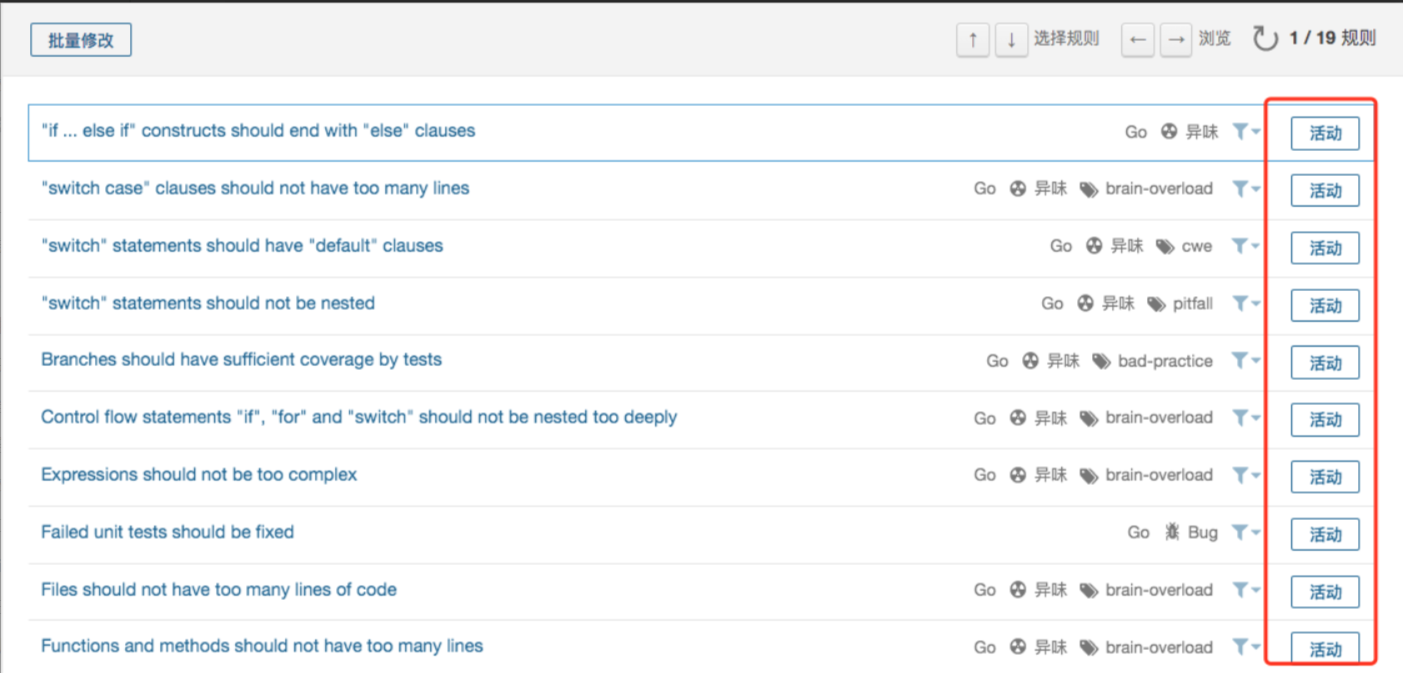The height and width of the screenshot is (673, 1403).
Task: Select previous rule with up arrow
Action: [973, 40]
